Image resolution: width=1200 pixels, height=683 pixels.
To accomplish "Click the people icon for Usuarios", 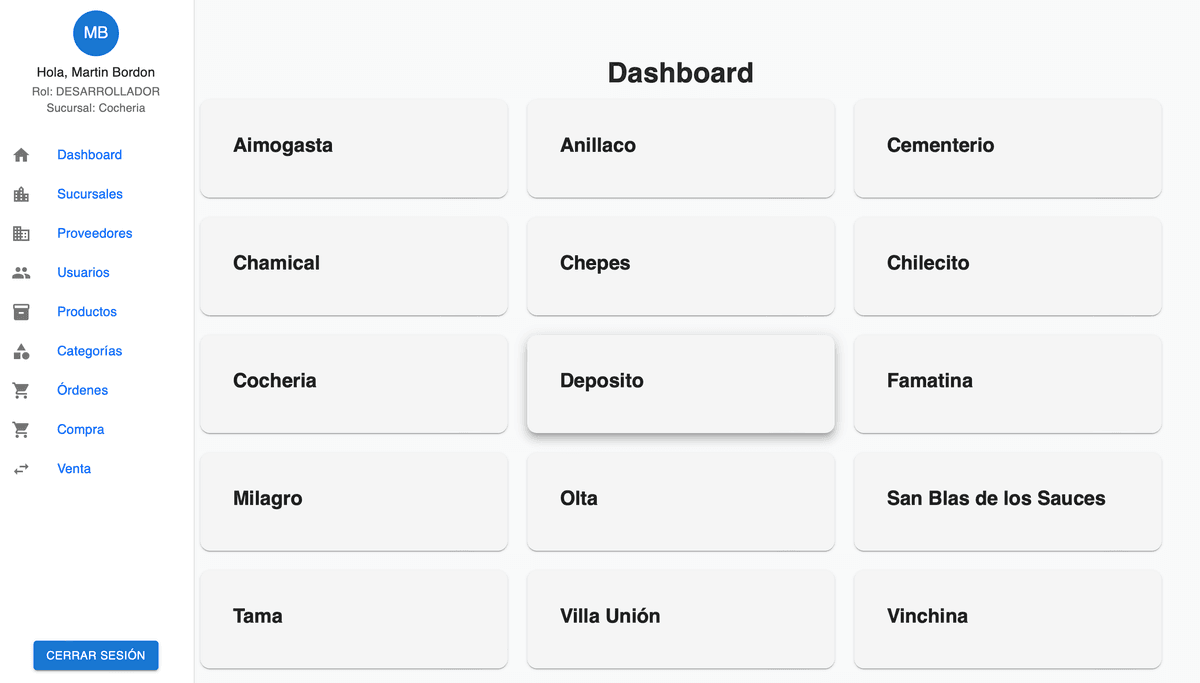I will coord(21,272).
